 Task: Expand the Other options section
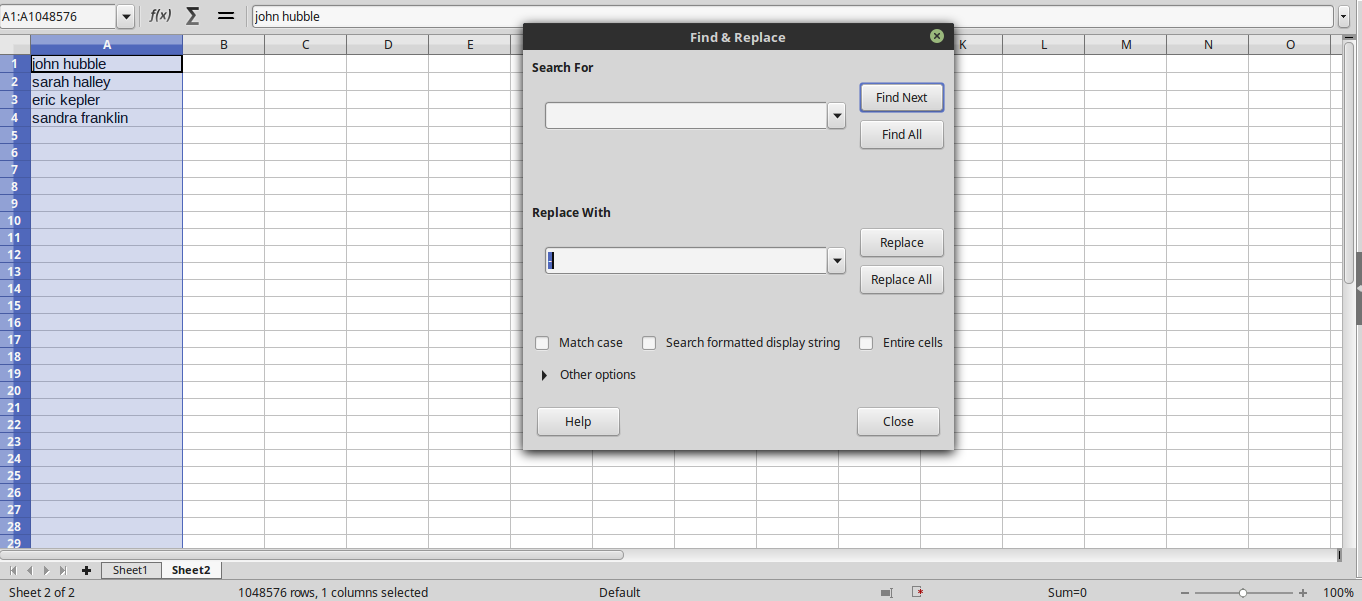[545, 375]
